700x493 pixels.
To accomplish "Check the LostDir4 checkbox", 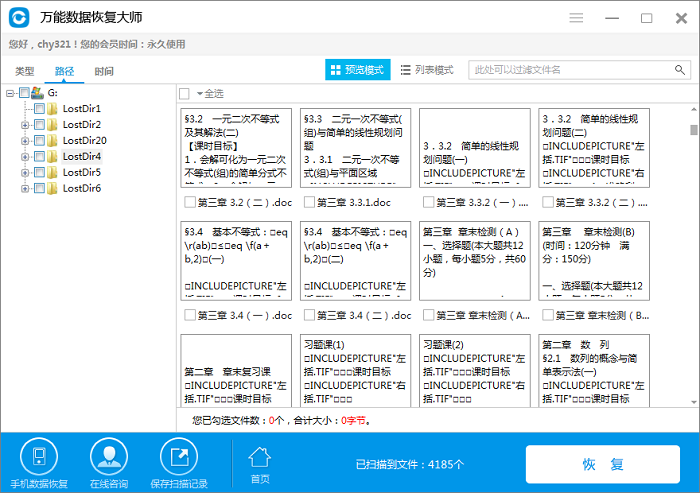I will coord(39,156).
